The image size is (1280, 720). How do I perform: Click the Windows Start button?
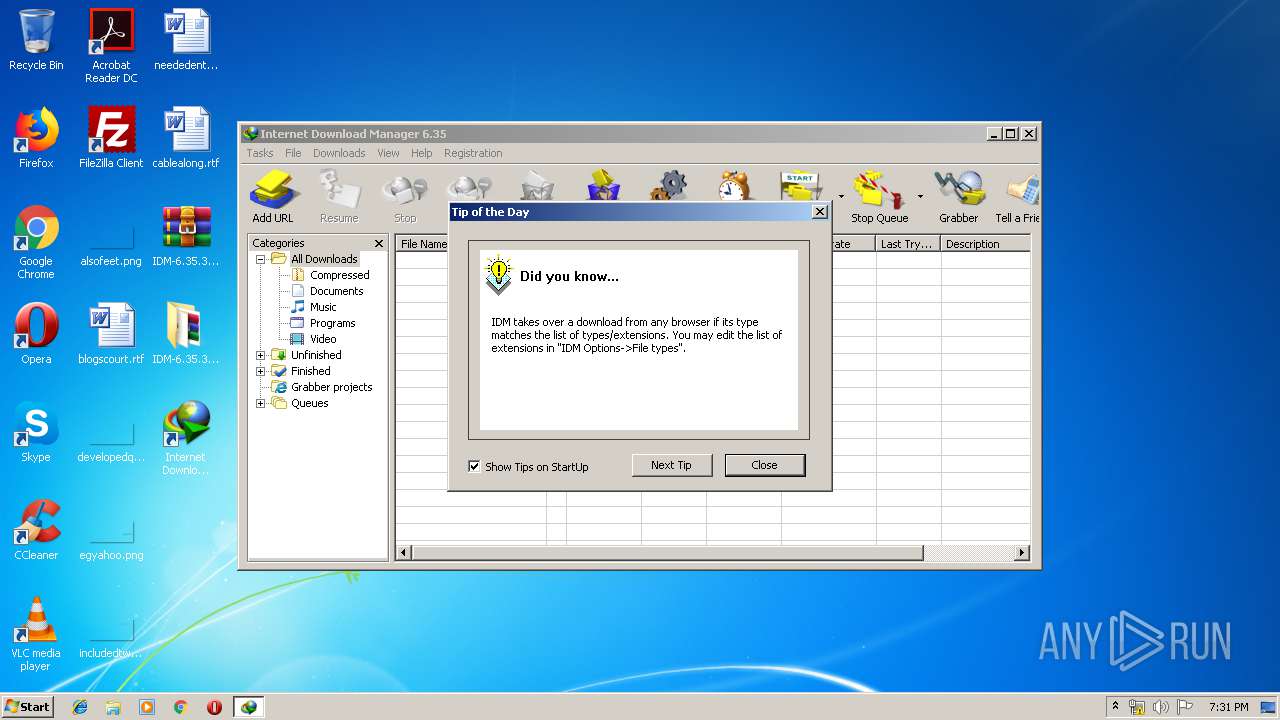(27, 707)
